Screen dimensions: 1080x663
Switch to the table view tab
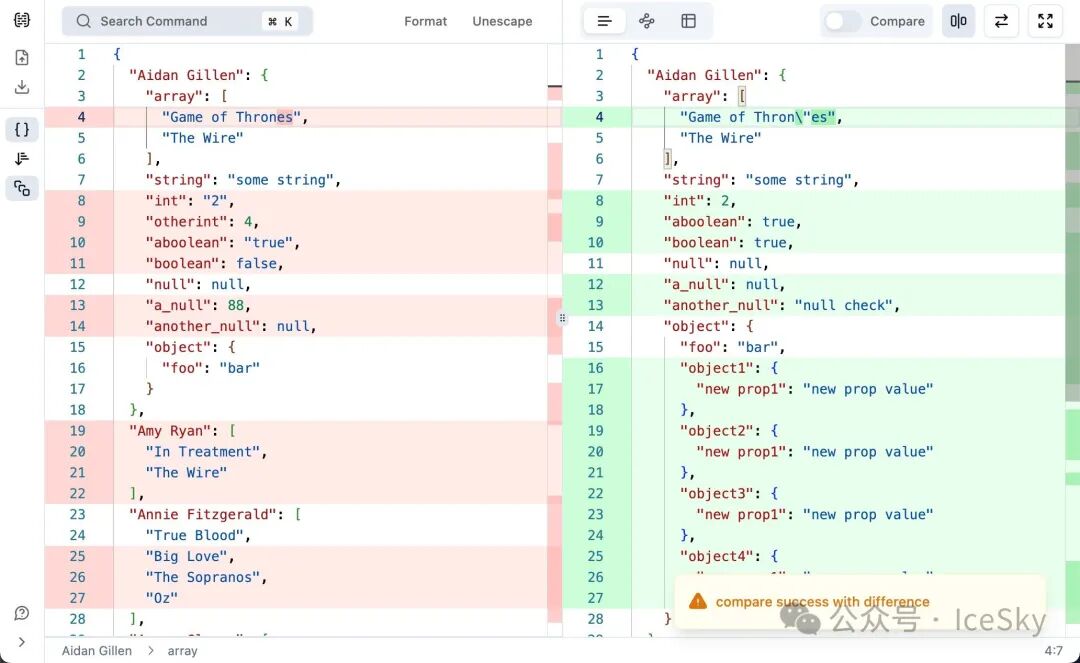(x=688, y=21)
